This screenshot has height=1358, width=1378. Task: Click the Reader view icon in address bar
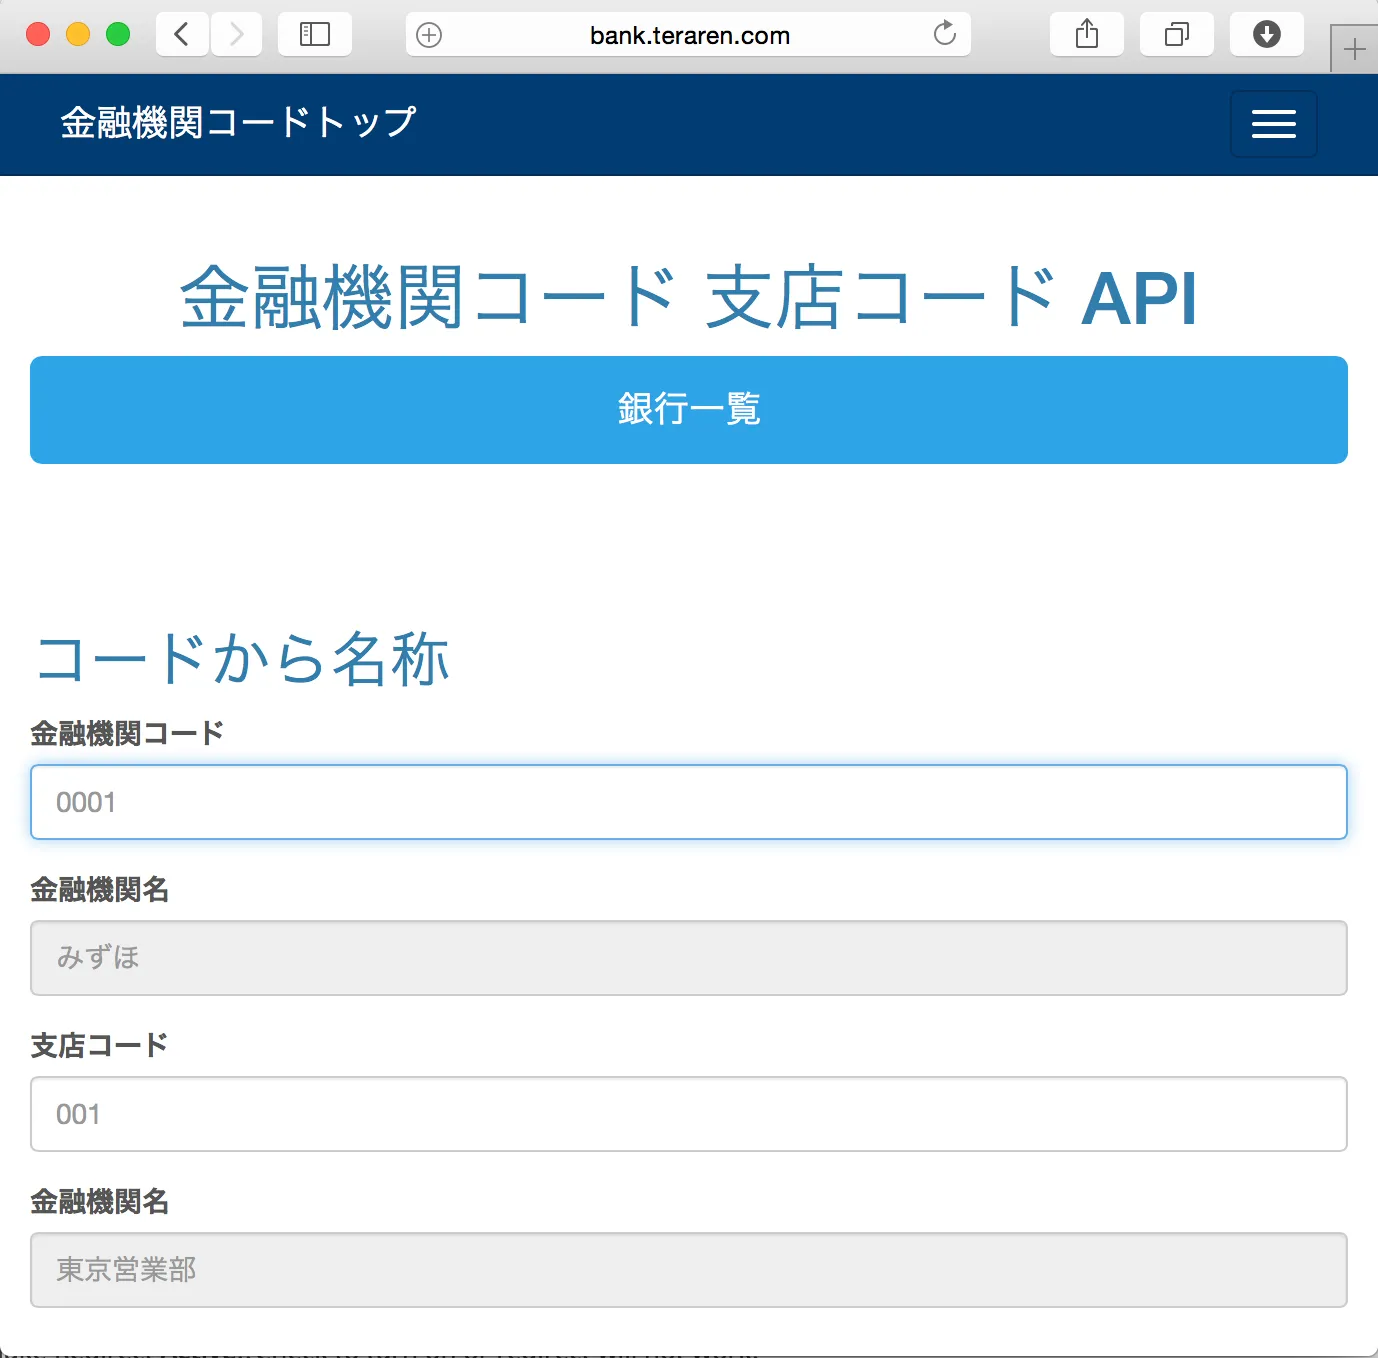click(x=429, y=34)
